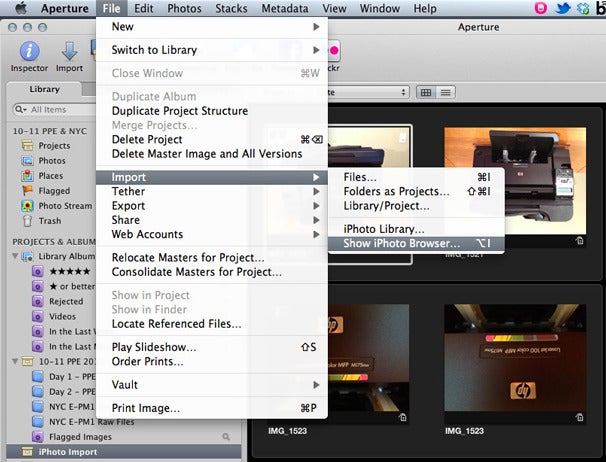
Task: Open the sort order popup menu
Action: coord(369,92)
